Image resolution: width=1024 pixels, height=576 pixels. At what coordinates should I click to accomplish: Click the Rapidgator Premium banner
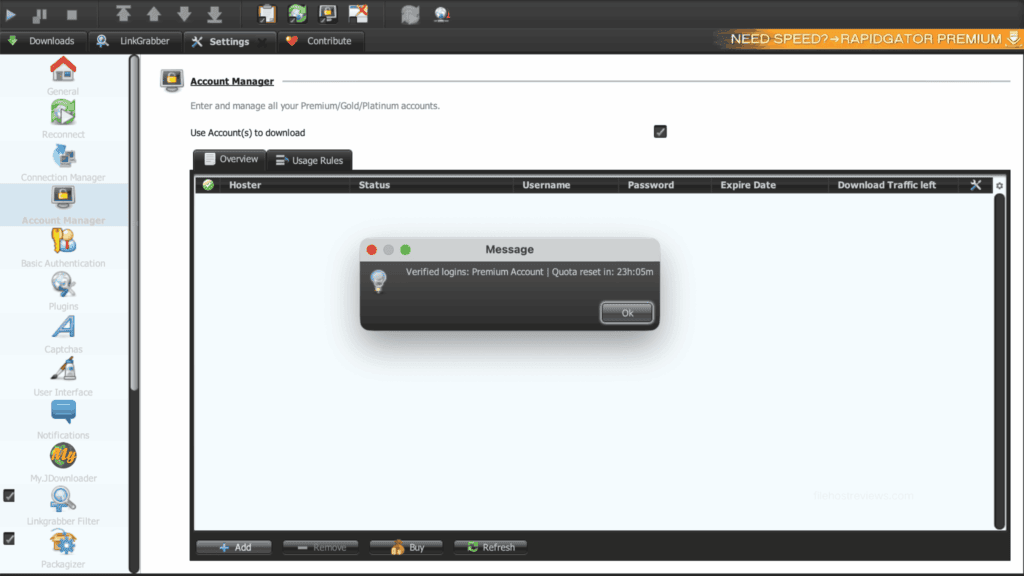coord(871,39)
